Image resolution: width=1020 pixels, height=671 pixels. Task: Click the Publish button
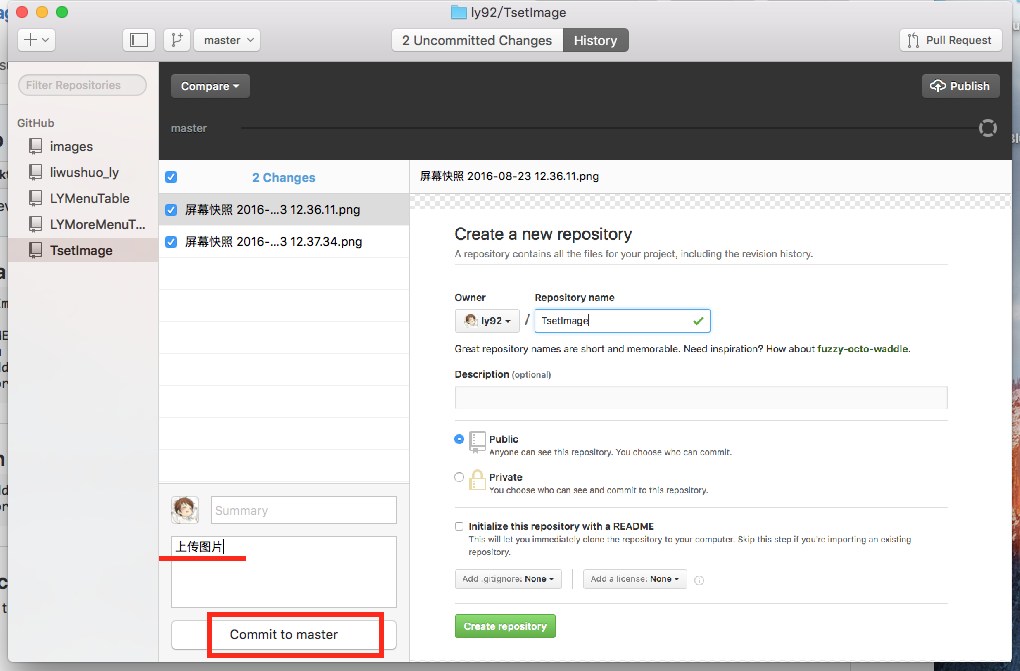(960, 86)
